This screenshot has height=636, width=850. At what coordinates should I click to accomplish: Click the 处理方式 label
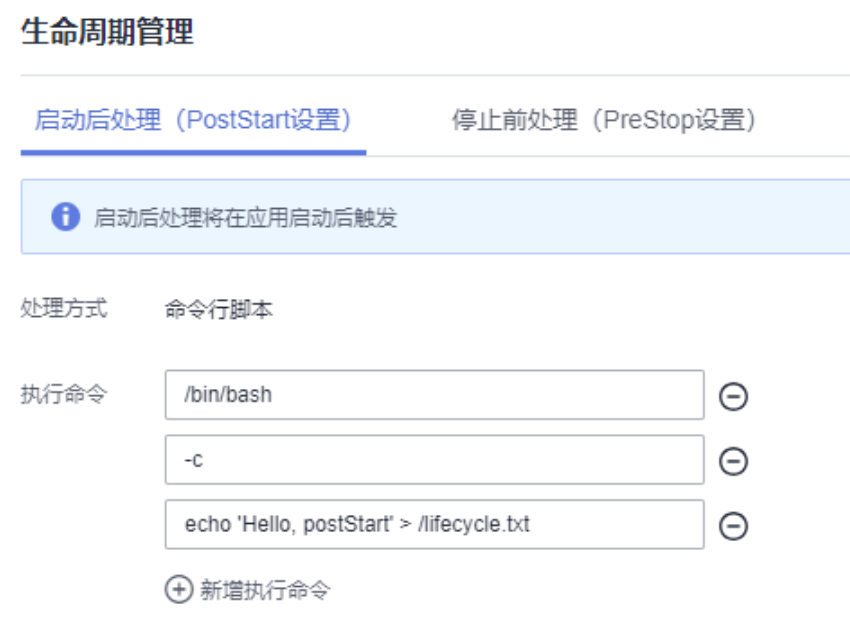point(64,308)
